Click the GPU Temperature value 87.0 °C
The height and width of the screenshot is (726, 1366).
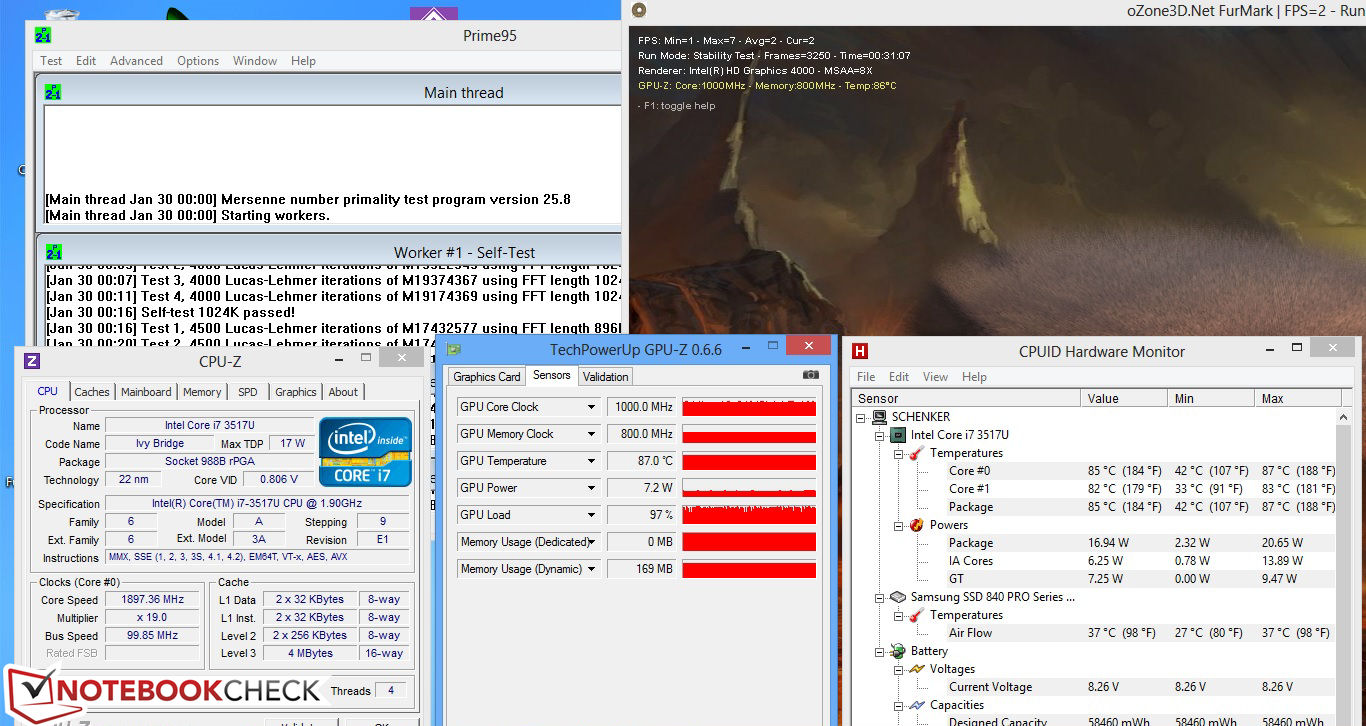(x=642, y=461)
